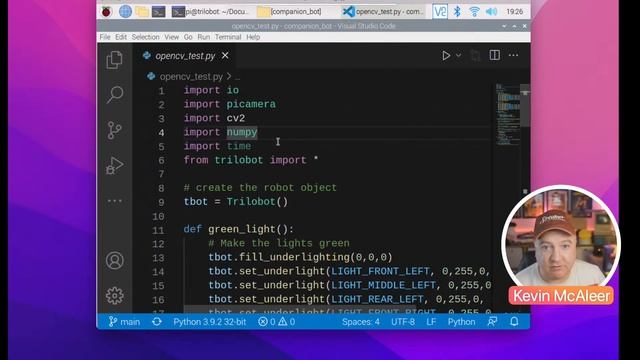640x360 pixels.
Task: Open the Bluetooth tray menu
Action: point(457,11)
